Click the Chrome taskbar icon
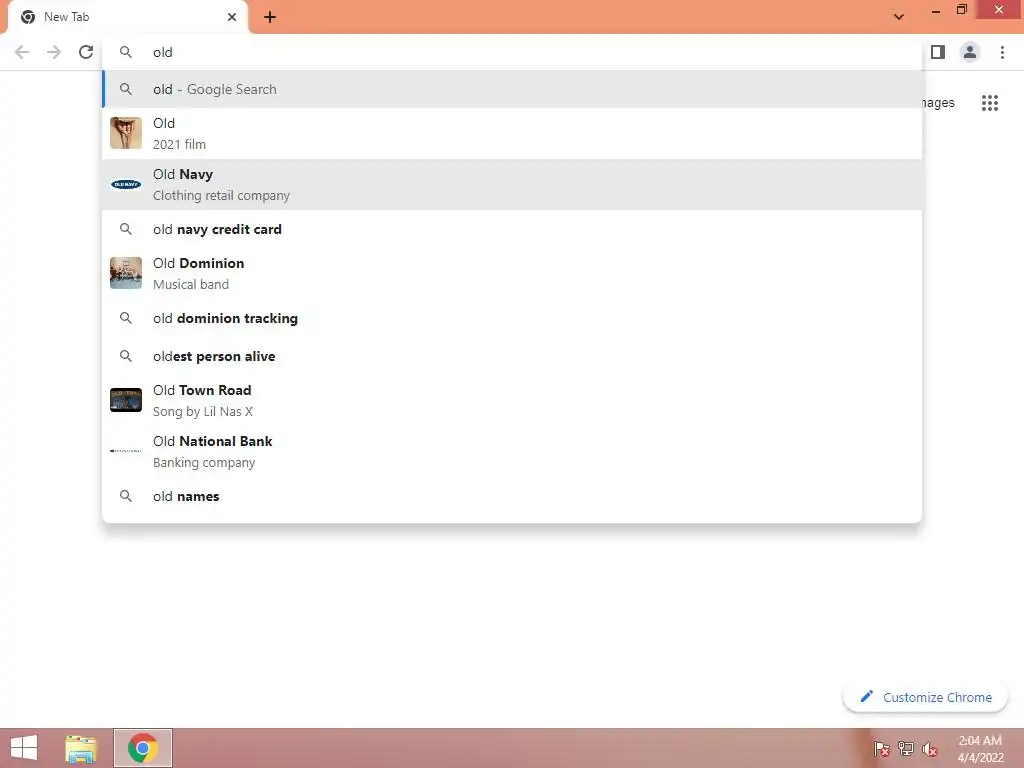1024x768 pixels. pyautogui.click(x=143, y=748)
